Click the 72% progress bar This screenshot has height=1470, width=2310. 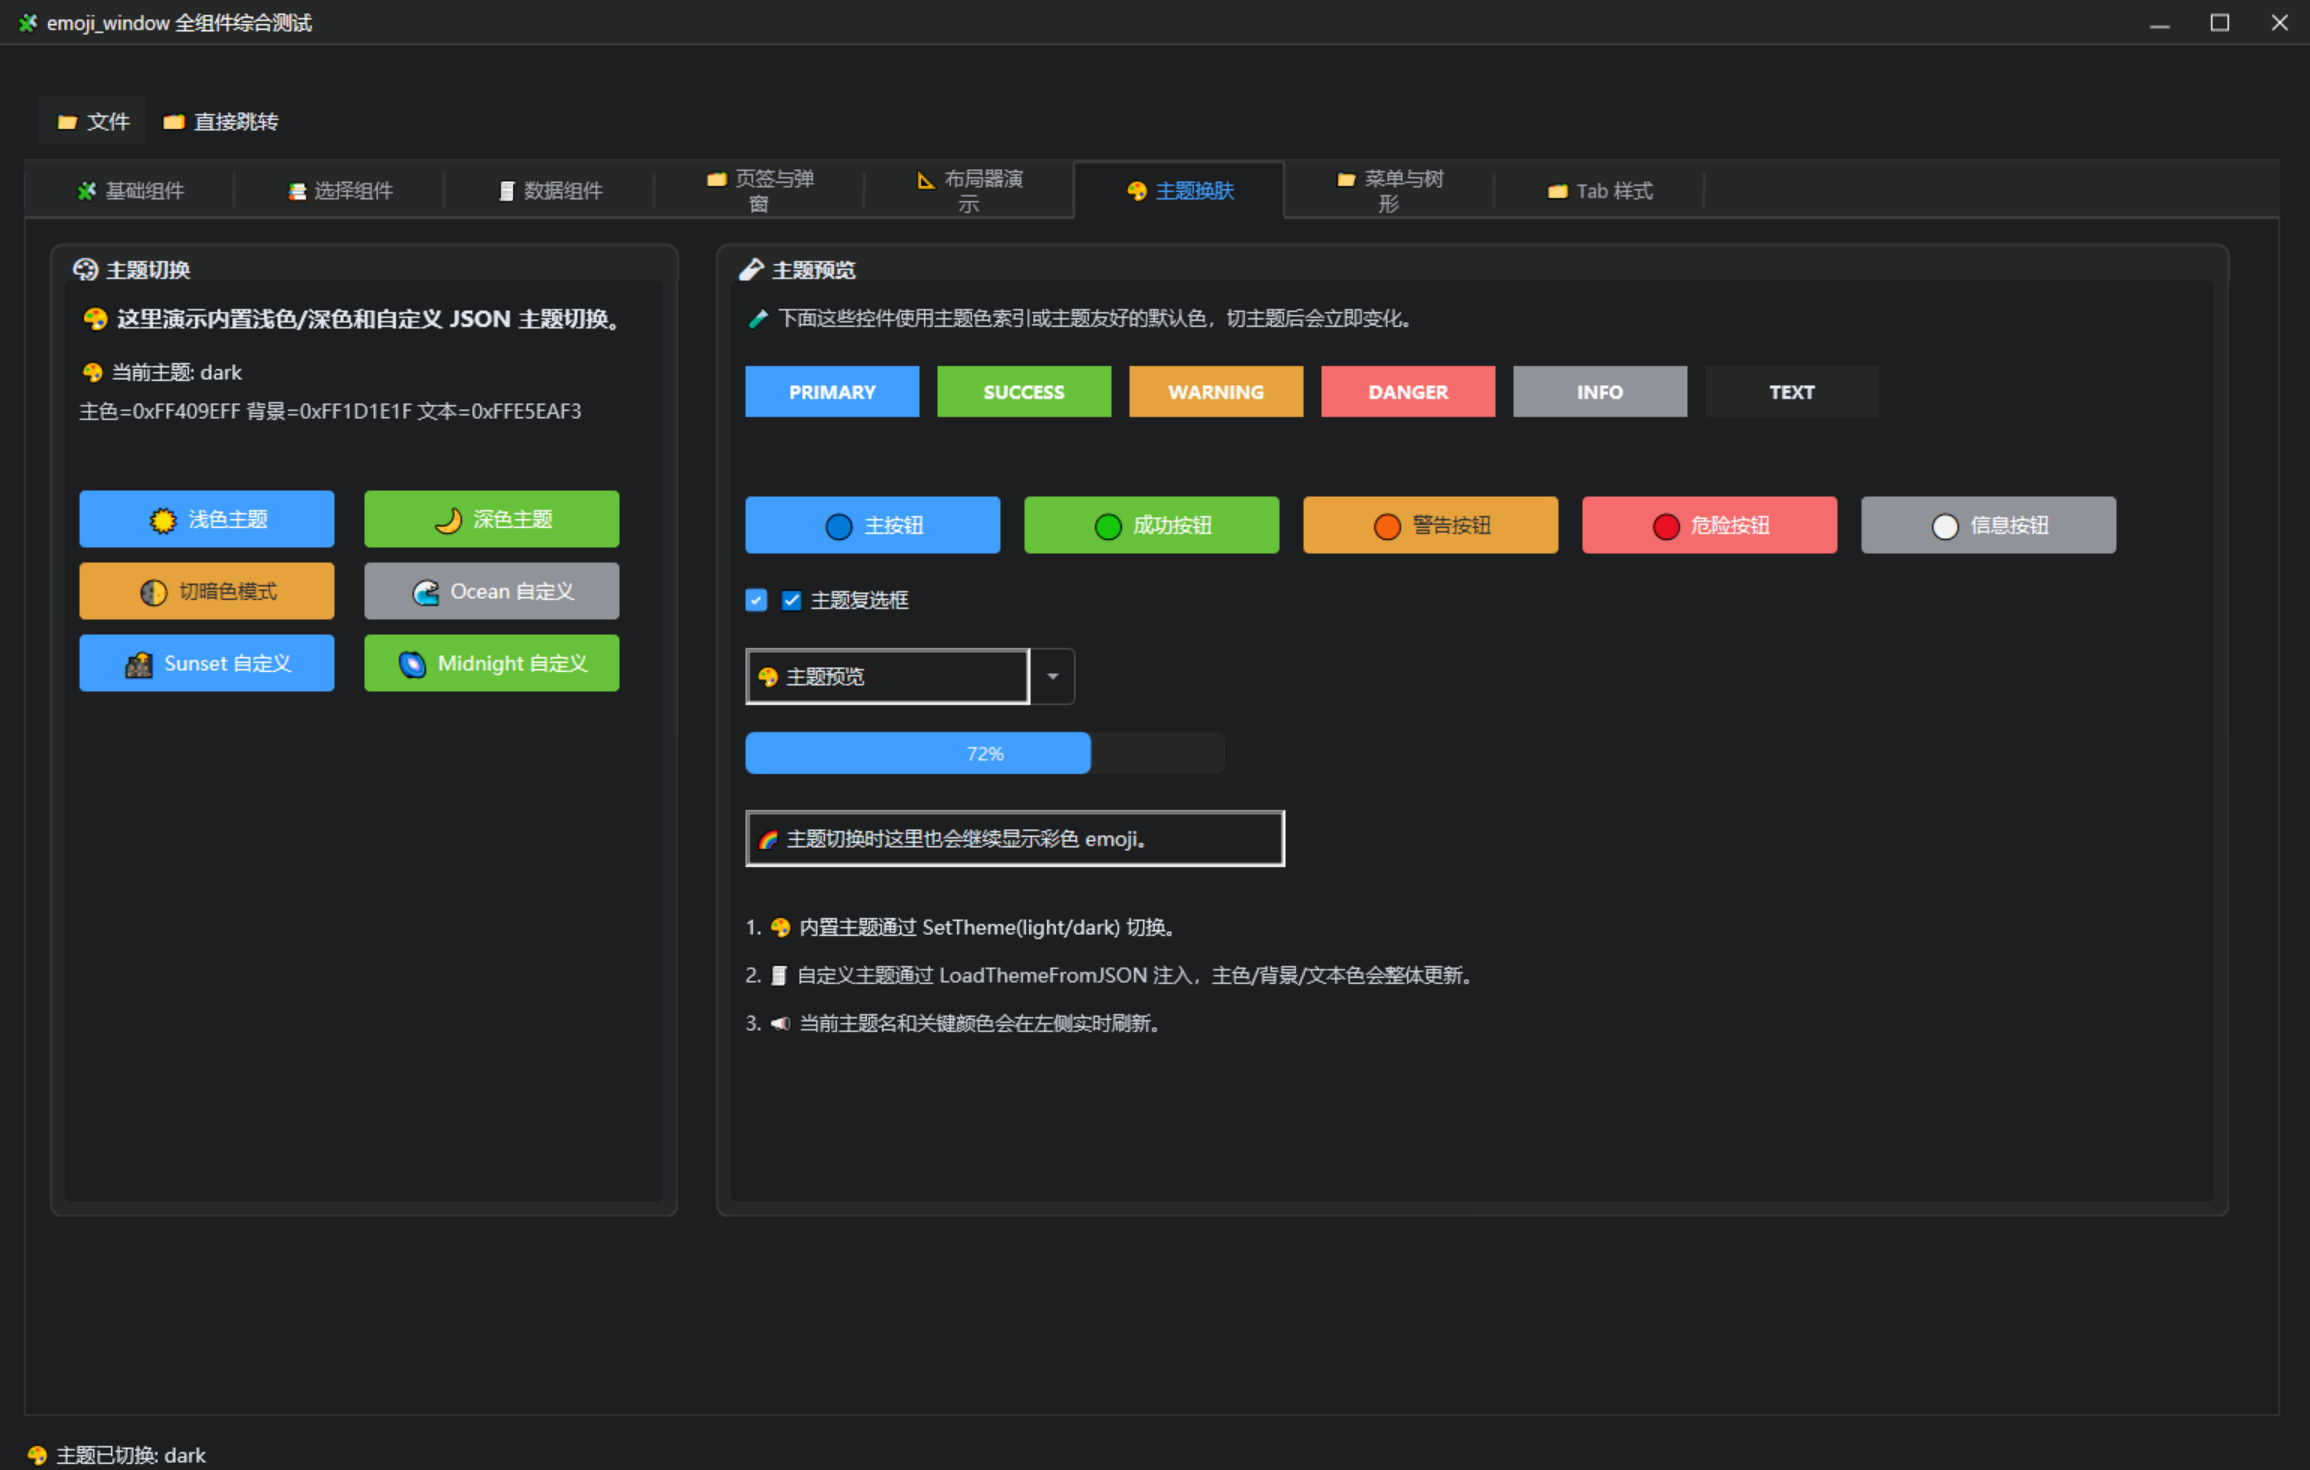(x=984, y=754)
